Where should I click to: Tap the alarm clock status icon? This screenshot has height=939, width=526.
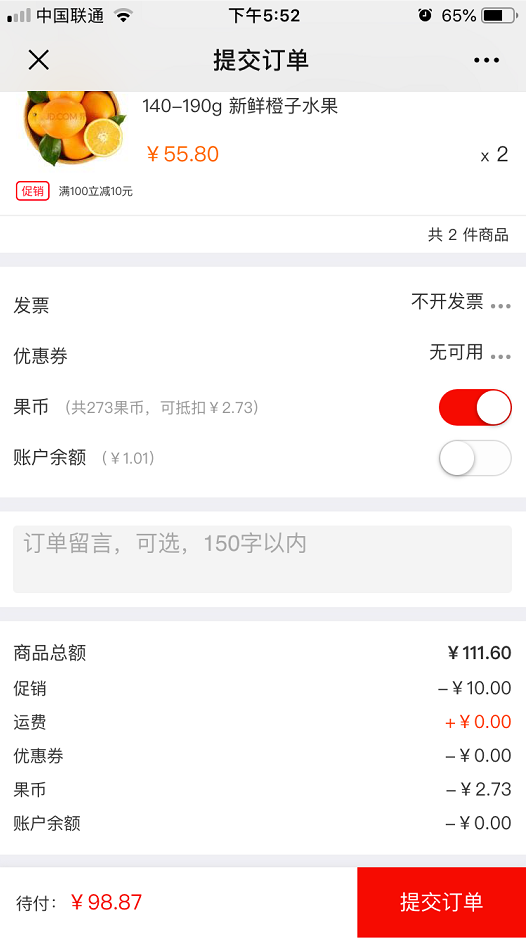pyautogui.click(x=425, y=16)
